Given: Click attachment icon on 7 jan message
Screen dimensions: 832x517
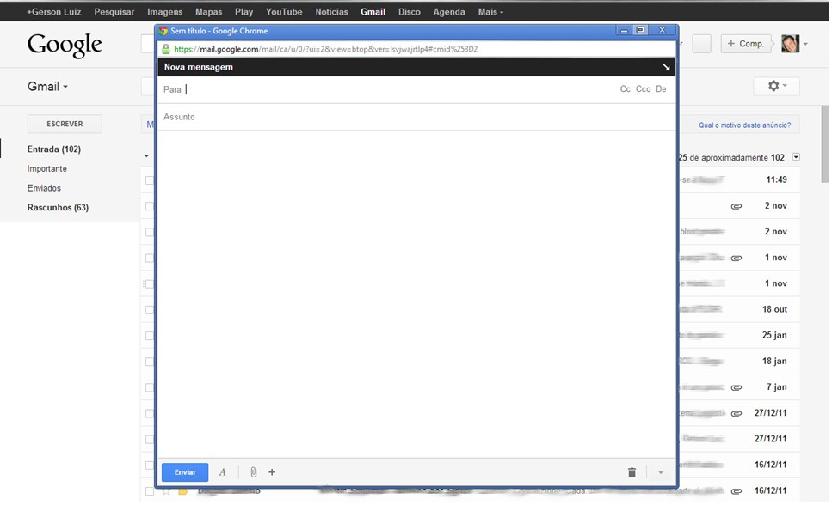Looking at the screenshot, I should [736, 387].
